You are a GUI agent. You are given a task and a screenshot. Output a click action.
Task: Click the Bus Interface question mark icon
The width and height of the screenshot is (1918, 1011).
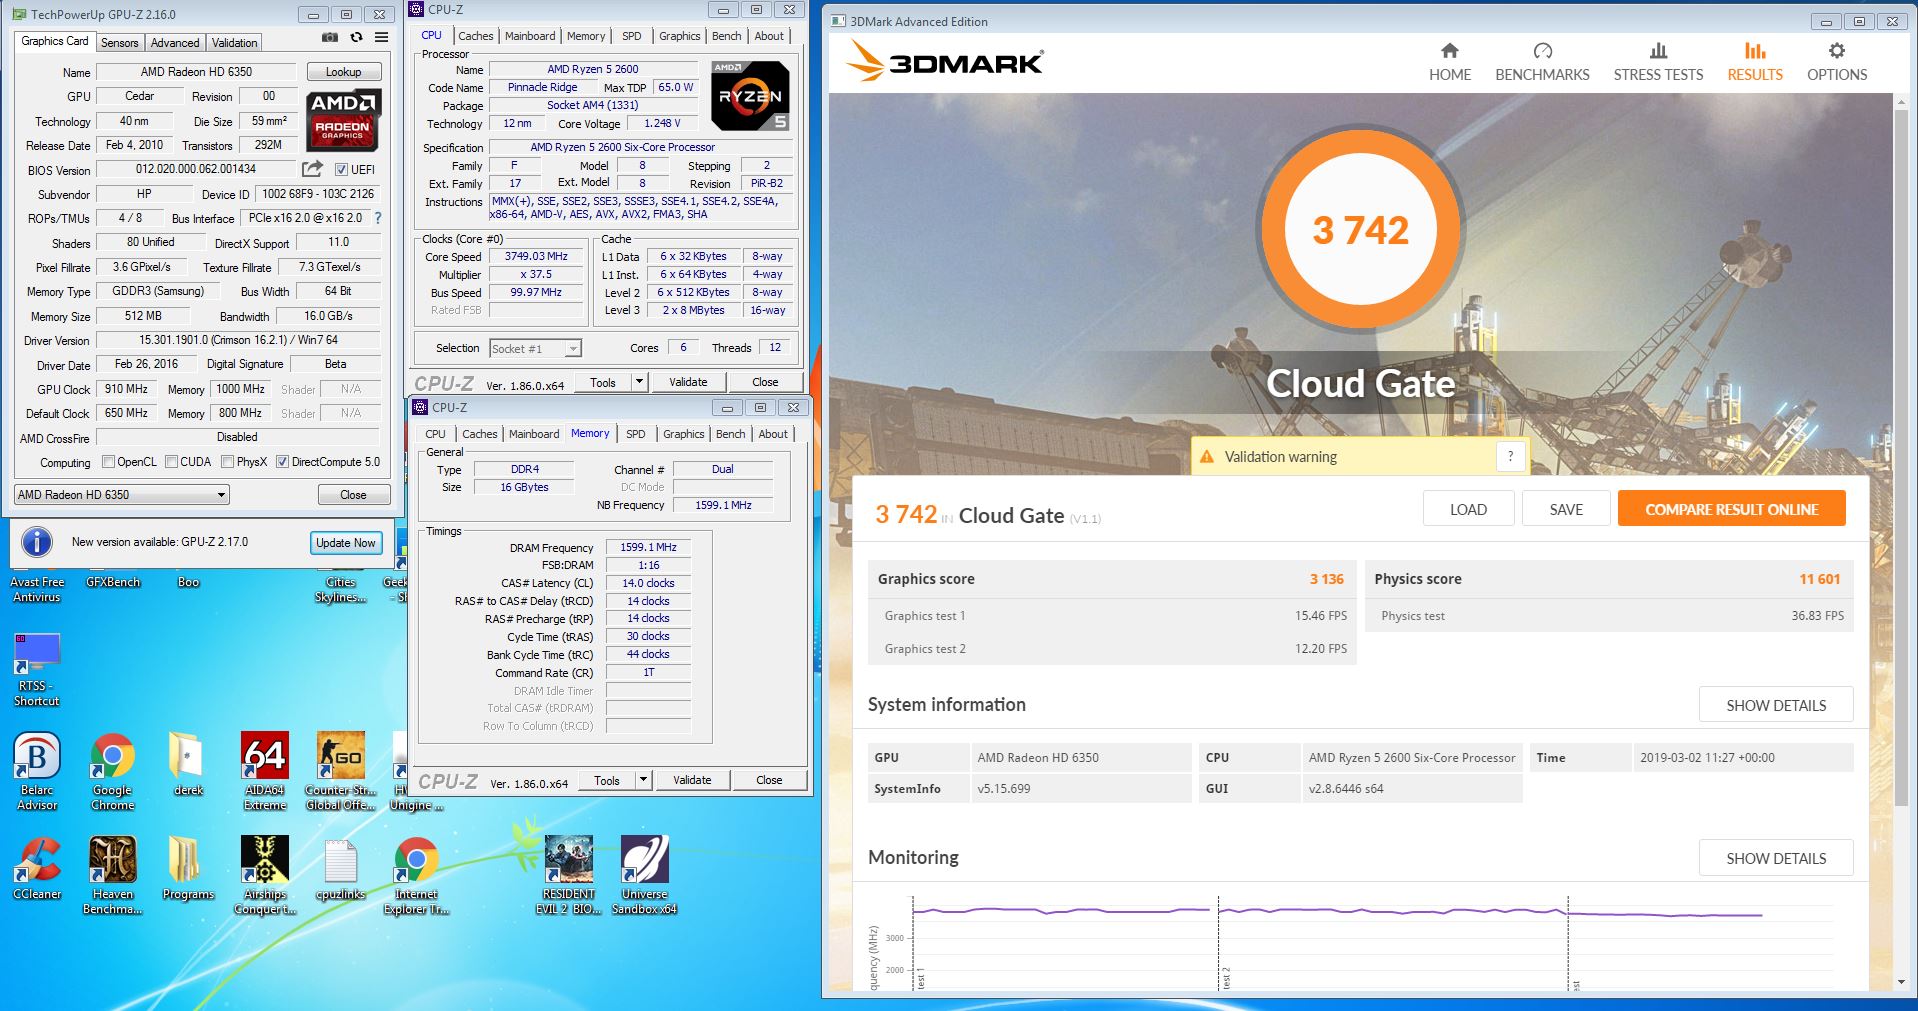(377, 218)
